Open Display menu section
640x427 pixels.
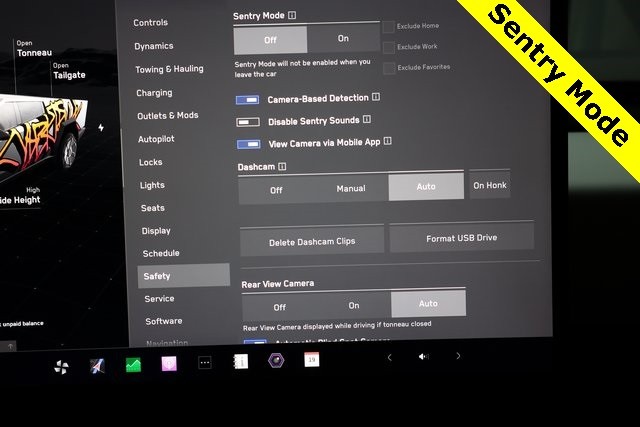(x=156, y=231)
